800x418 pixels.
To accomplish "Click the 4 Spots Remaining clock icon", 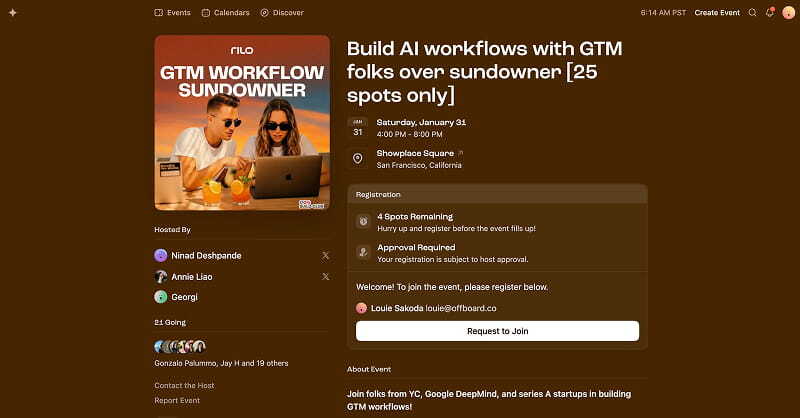I will 363,222.
